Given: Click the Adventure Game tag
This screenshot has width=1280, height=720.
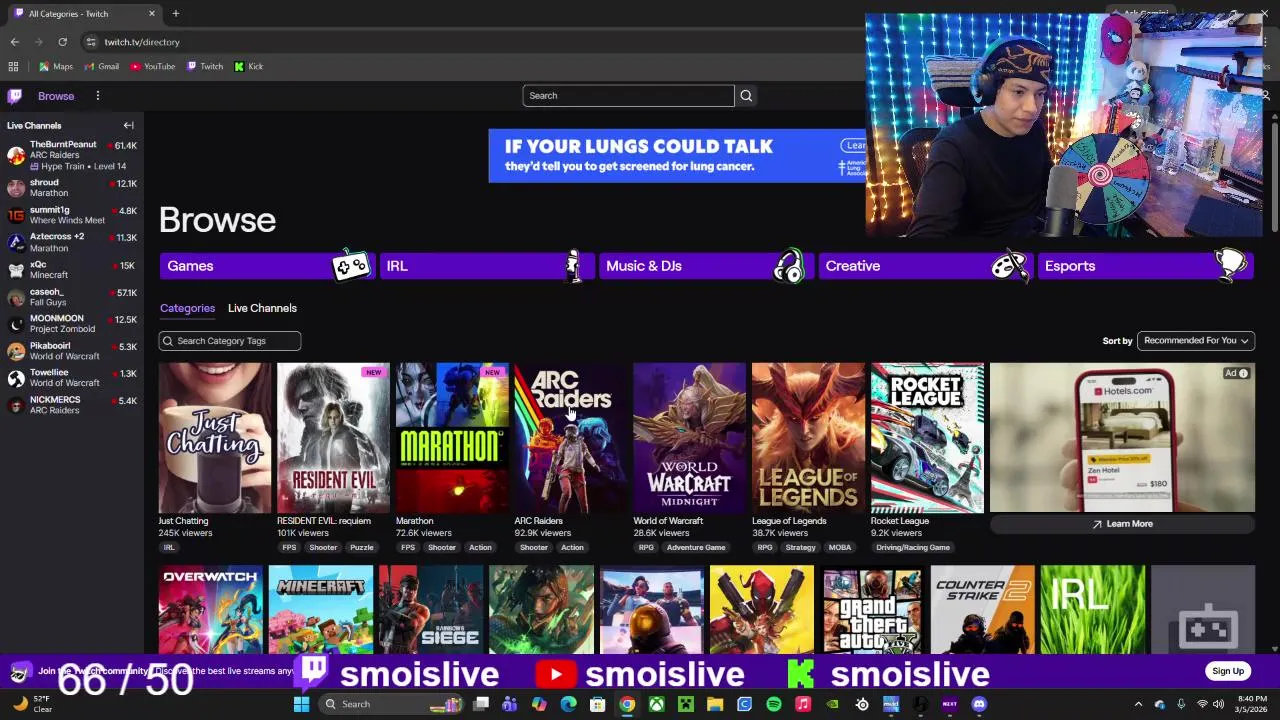Looking at the screenshot, I should pos(696,547).
